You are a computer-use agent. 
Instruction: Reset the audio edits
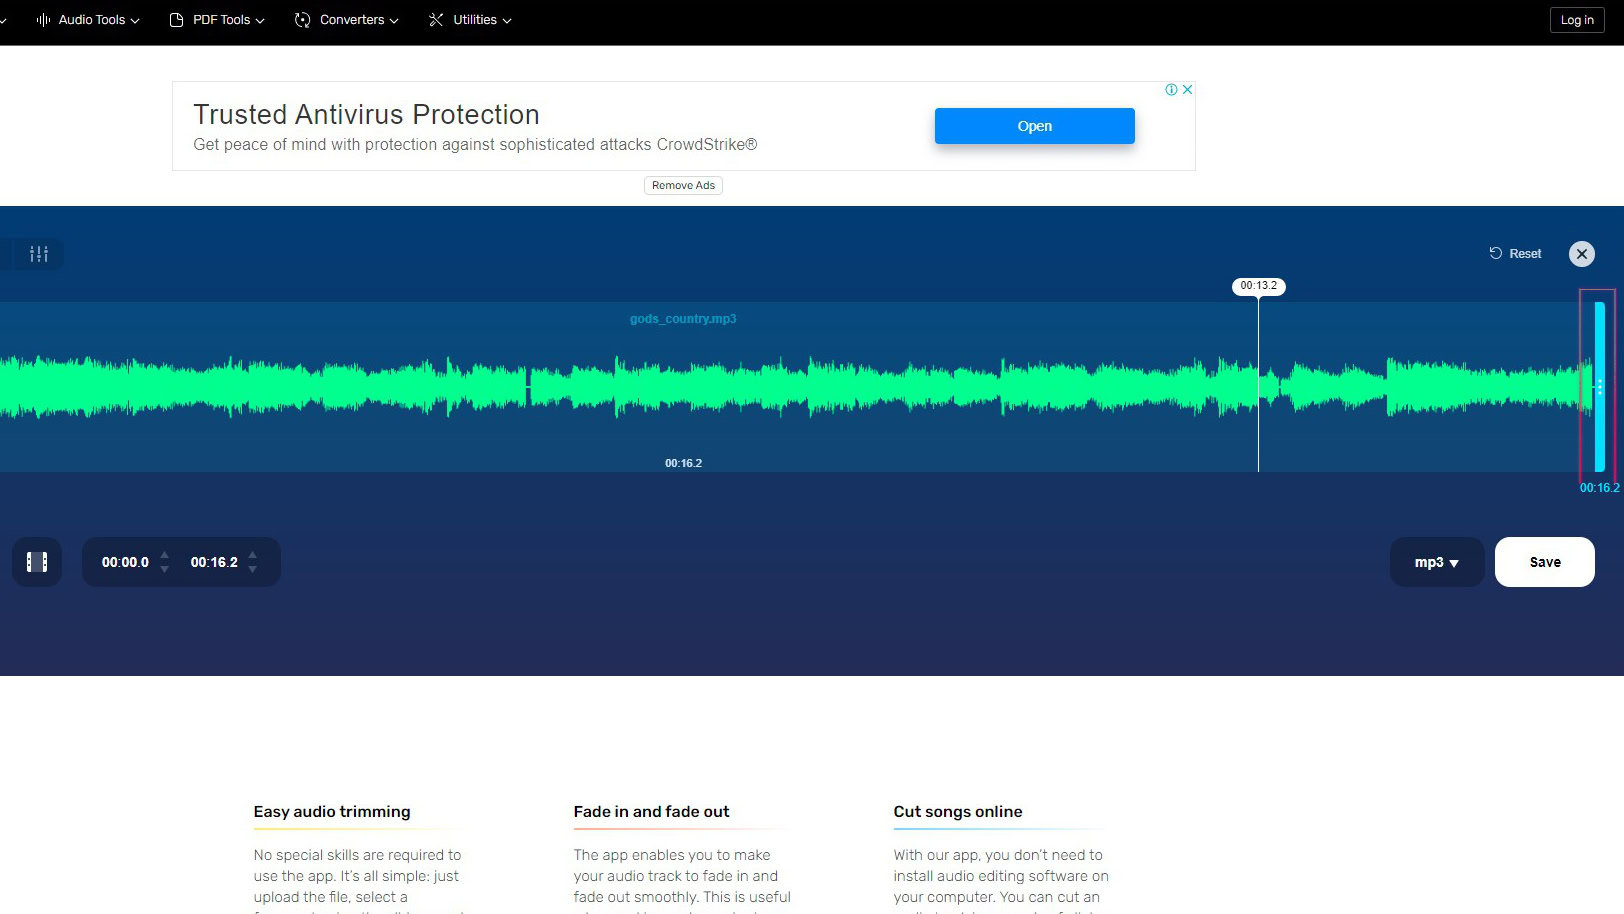[x=1515, y=254]
